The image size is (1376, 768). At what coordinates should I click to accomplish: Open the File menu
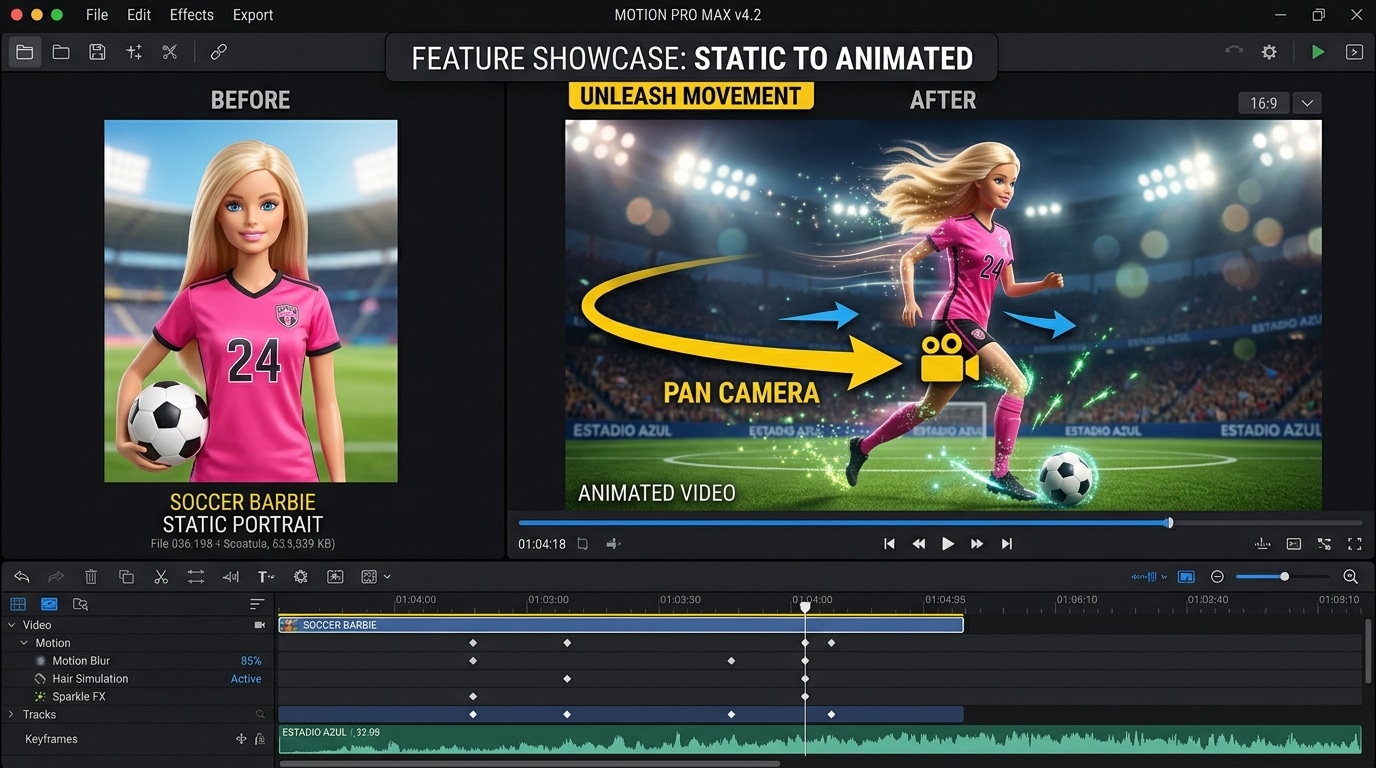[x=97, y=15]
